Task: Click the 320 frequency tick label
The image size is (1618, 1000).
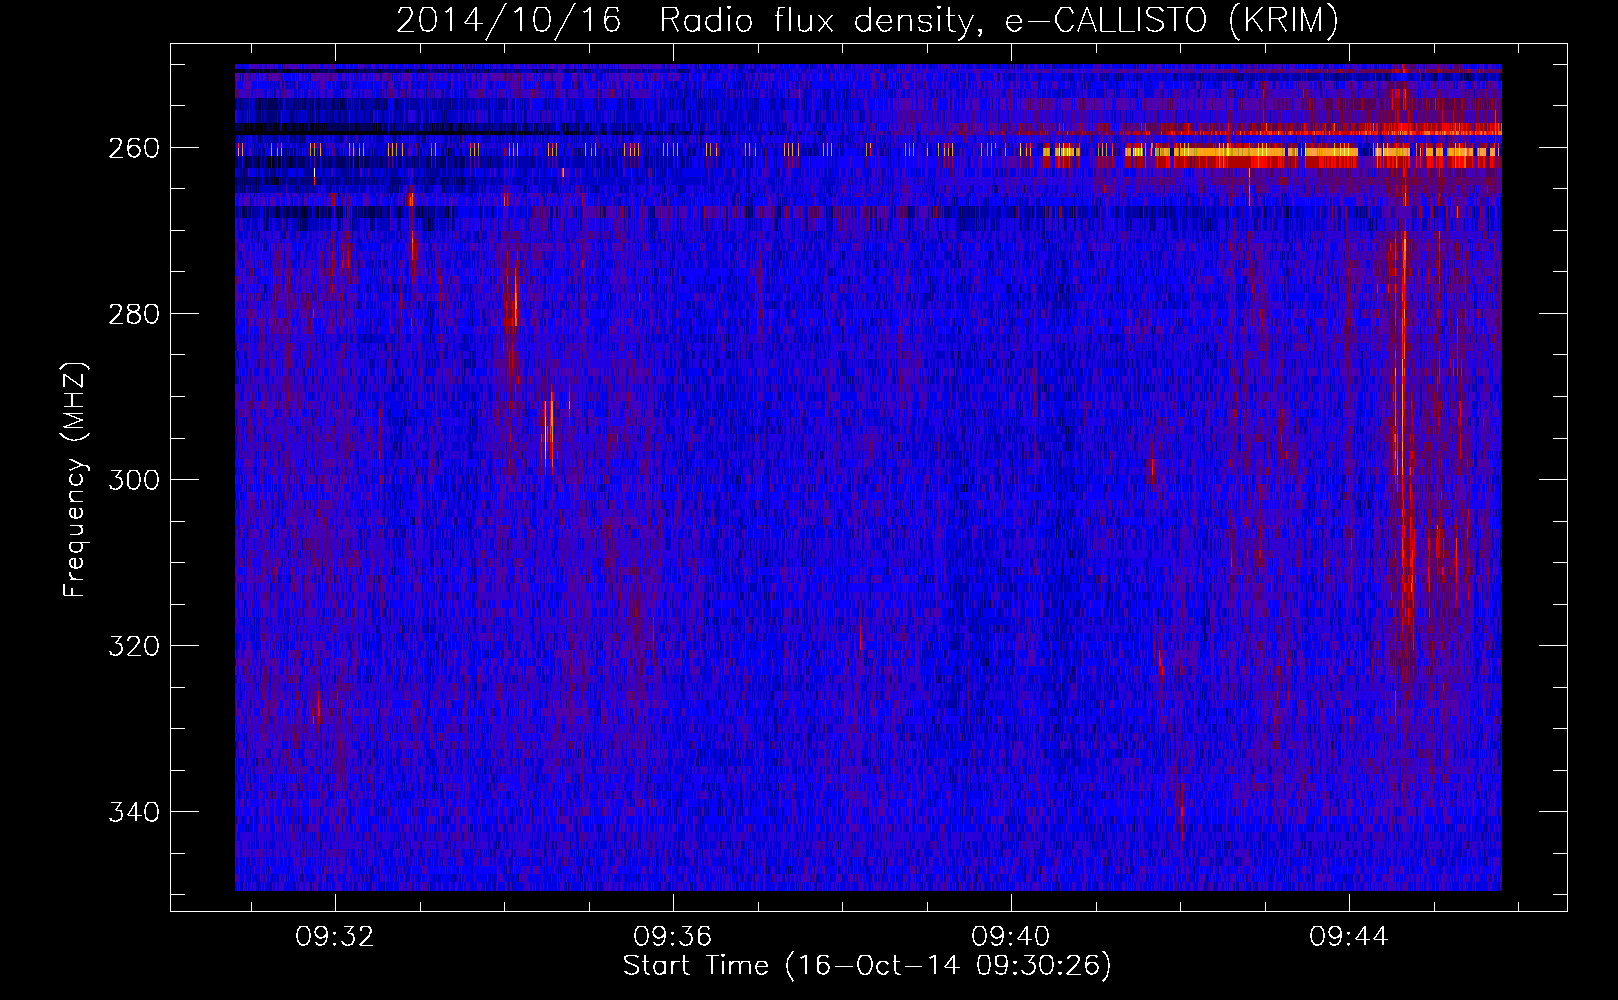Action: pos(134,646)
